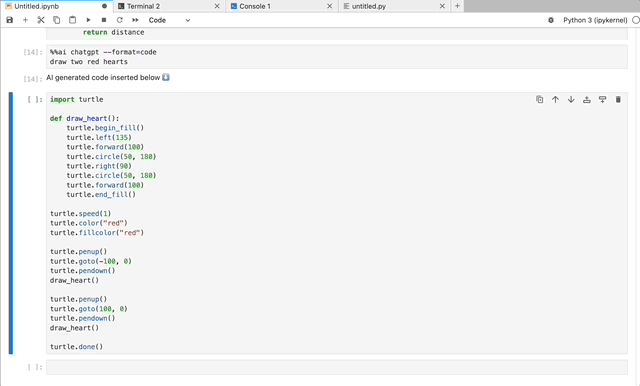Move the turtle cell up with the arrow
This screenshot has height=386, width=640.
click(x=556, y=100)
